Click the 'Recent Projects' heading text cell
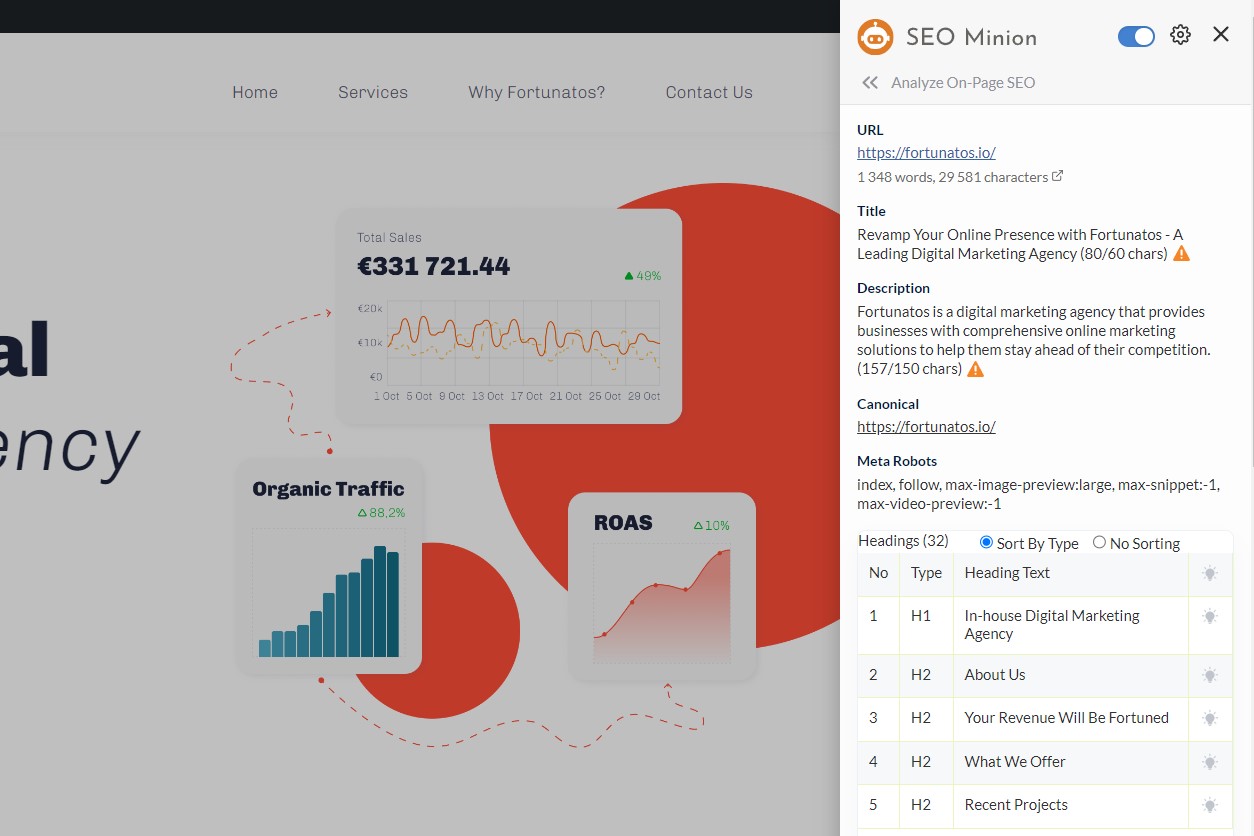Image resolution: width=1254 pixels, height=836 pixels. click(x=1071, y=805)
